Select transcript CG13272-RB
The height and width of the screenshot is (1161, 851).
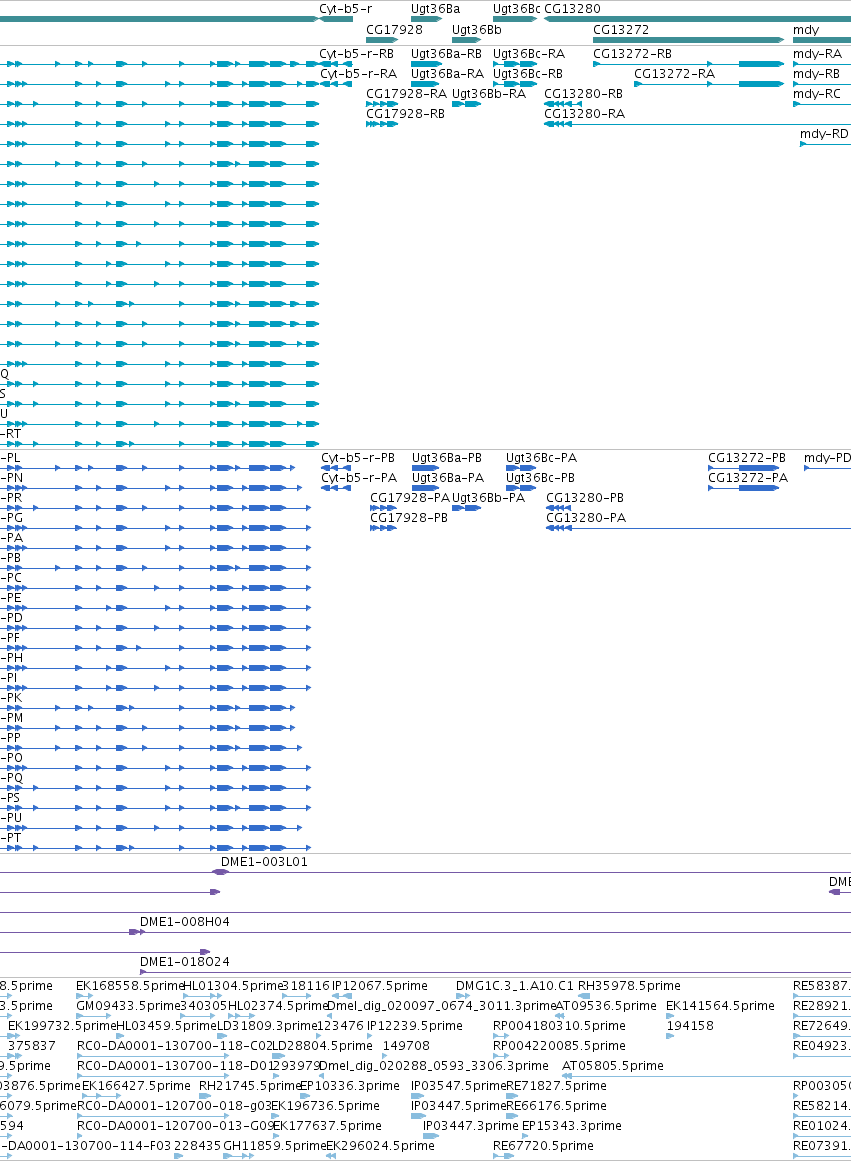(x=633, y=54)
